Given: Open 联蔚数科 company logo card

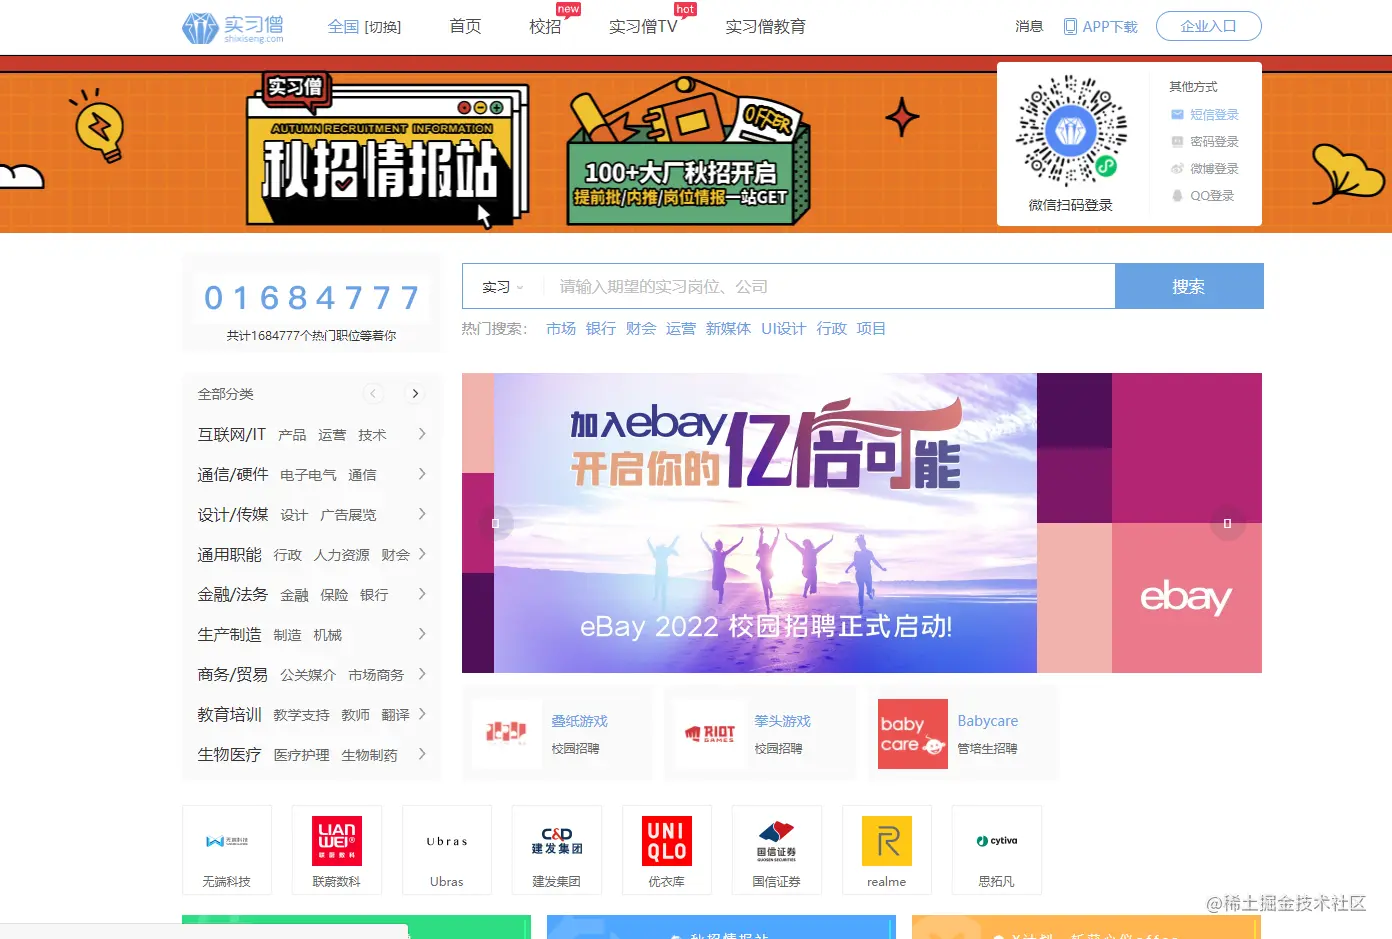Looking at the screenshot, I should point(337,850).
